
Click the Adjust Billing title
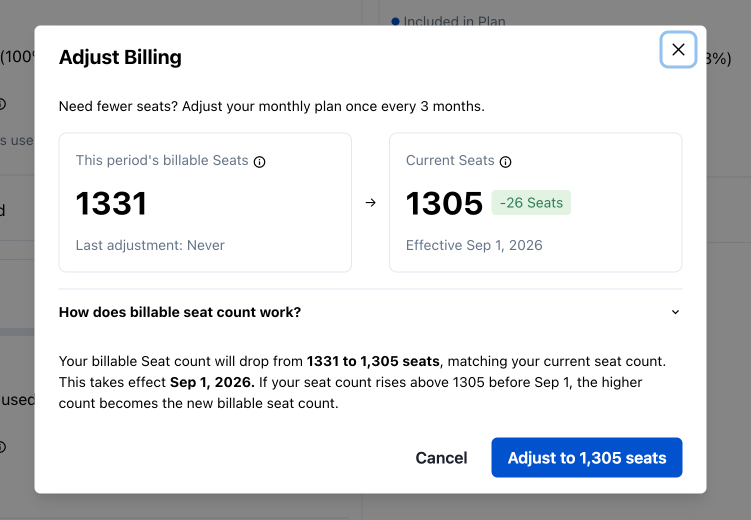click(x=120, y=57)
